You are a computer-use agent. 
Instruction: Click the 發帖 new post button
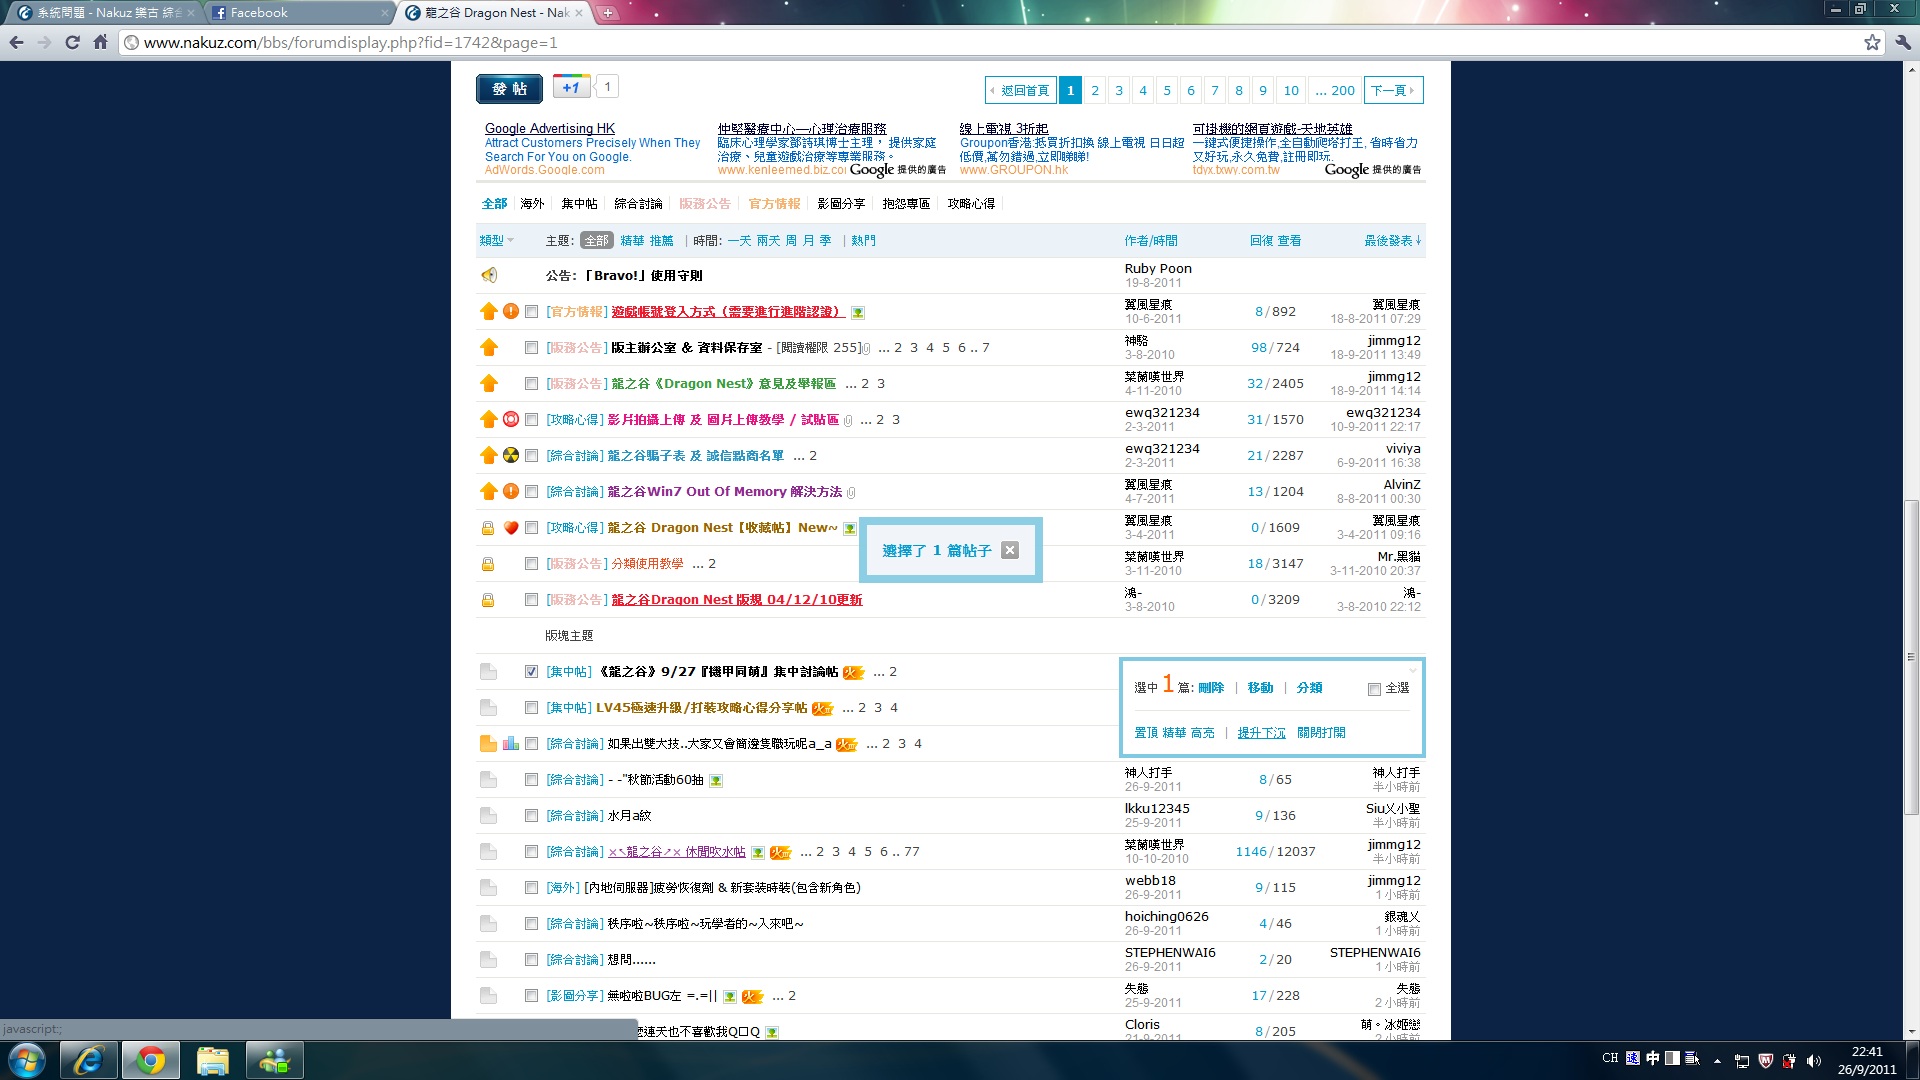point(509,88)
